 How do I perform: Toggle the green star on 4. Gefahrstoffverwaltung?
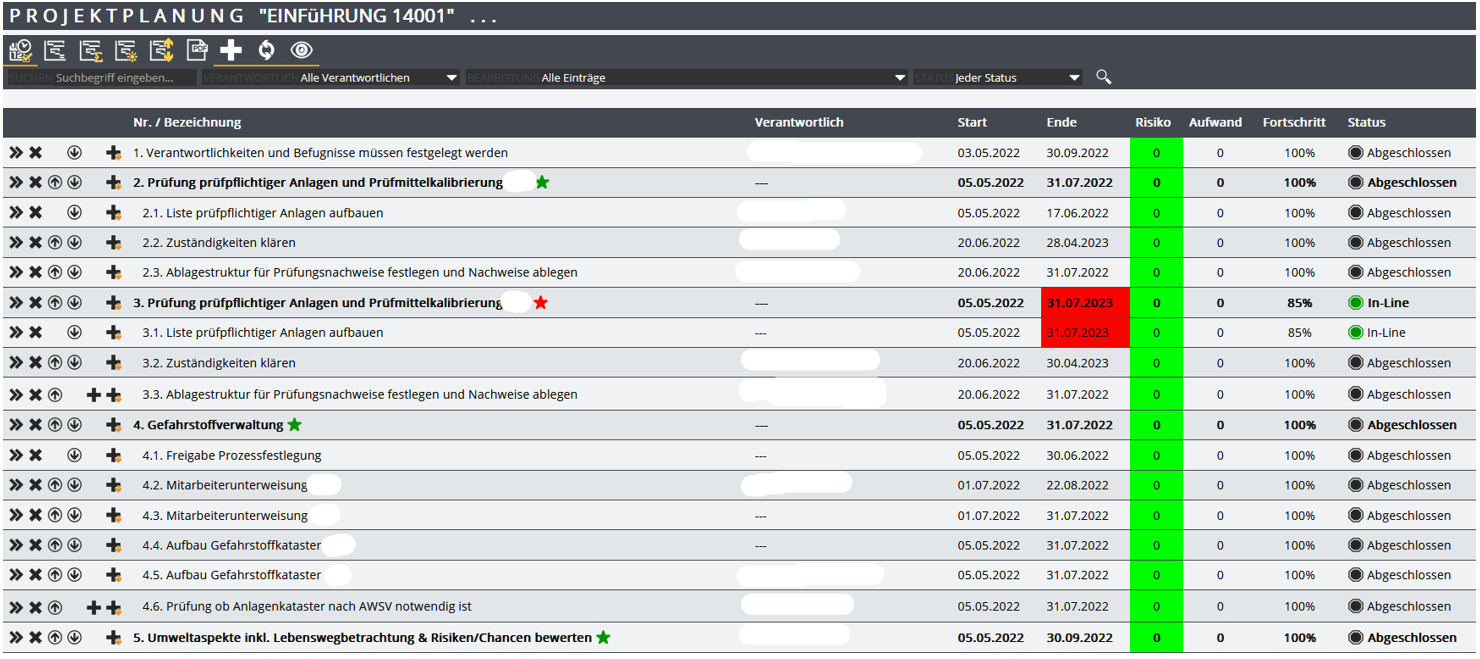[x=294, y=425]
